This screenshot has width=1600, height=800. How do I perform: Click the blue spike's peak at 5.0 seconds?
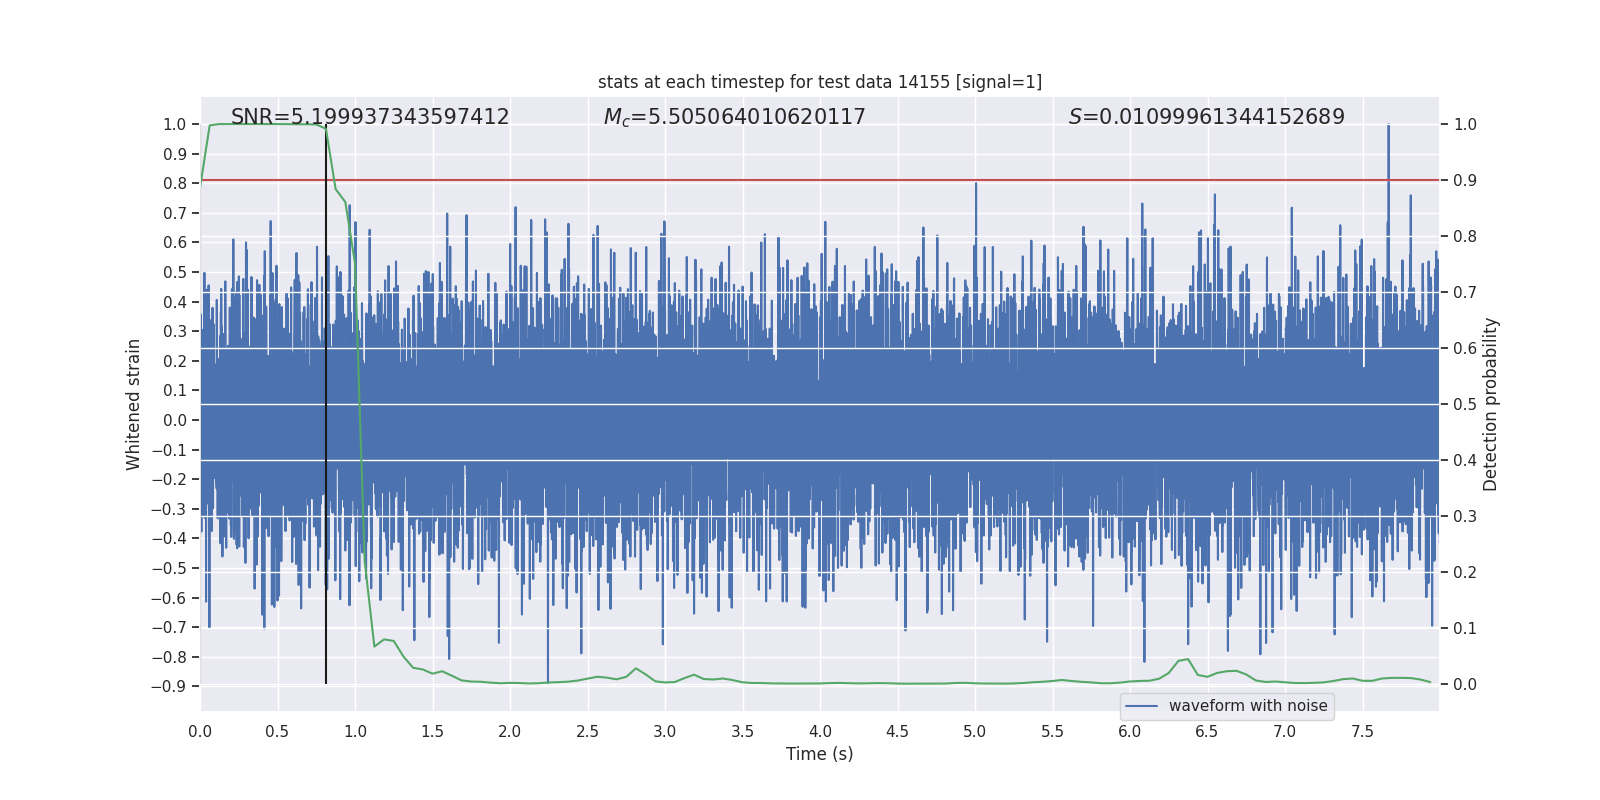(x=976, y=184)
